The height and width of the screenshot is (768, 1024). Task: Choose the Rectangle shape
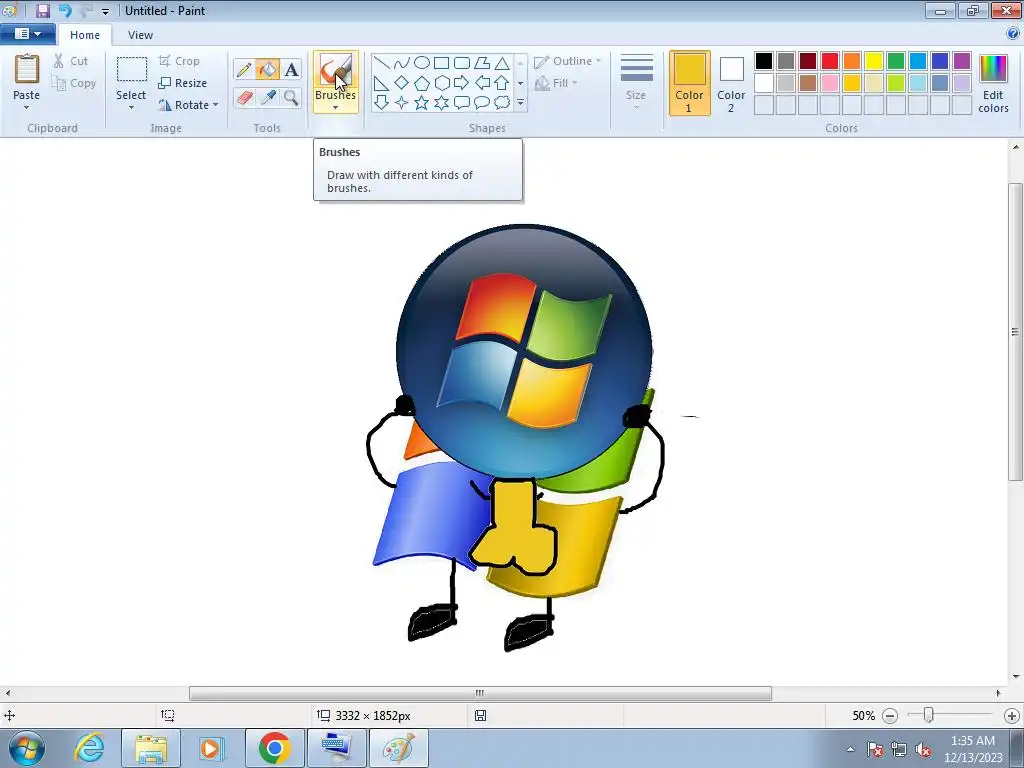click(441, 63)
